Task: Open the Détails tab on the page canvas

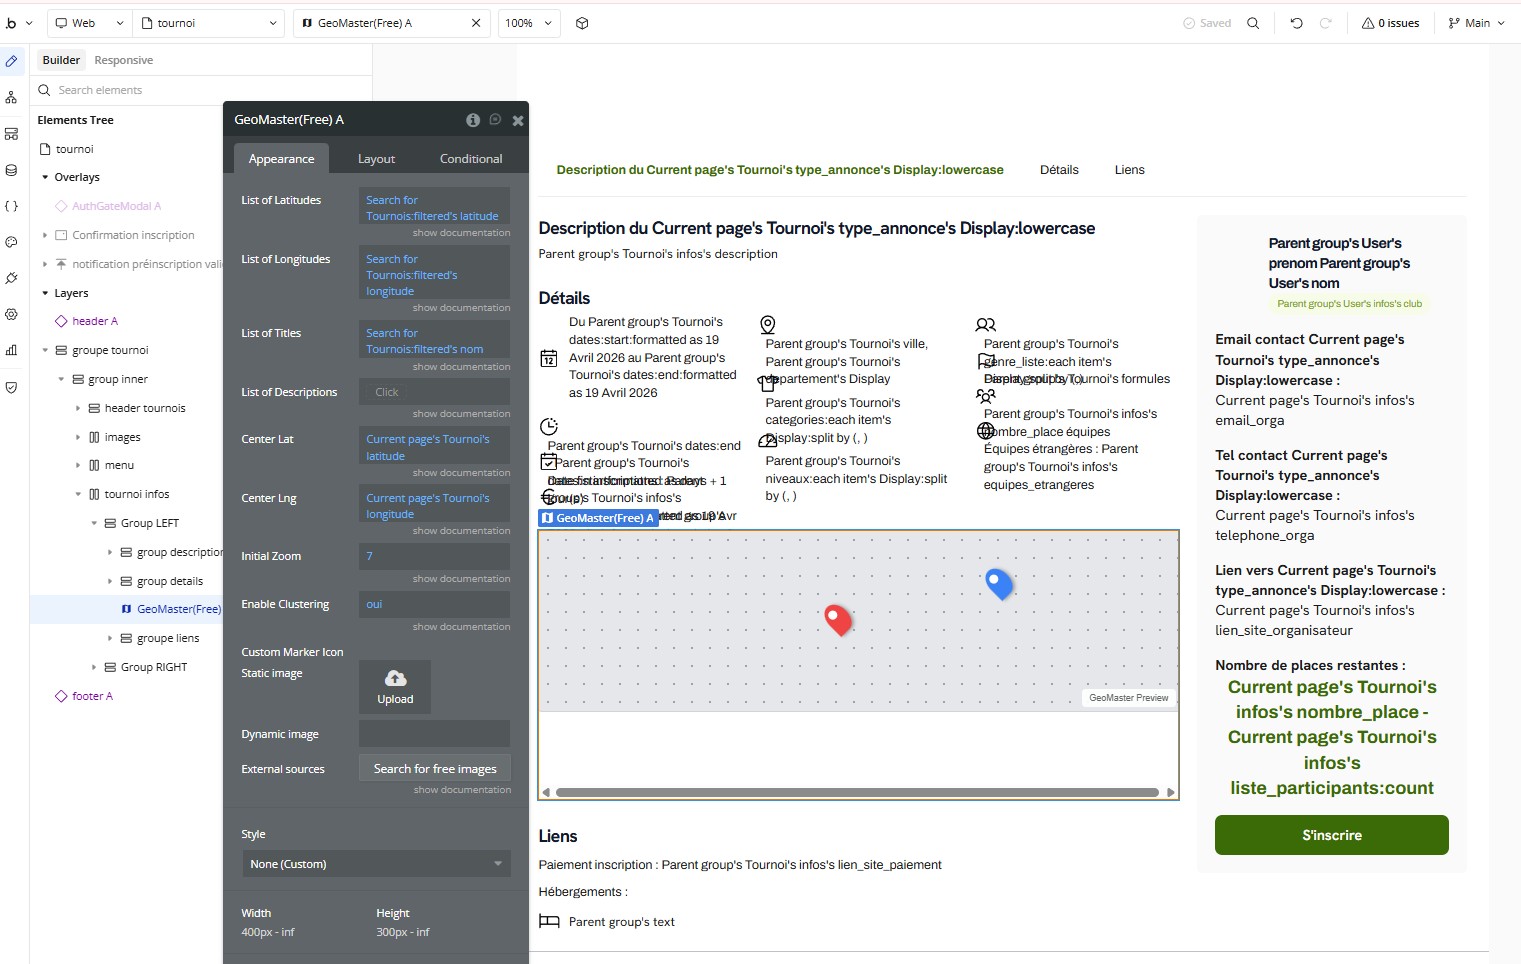Action: [x=1059, y=170]
